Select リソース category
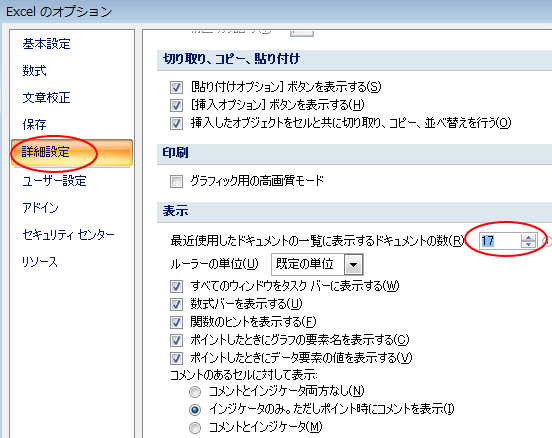This screenshot has height=438, width=552. [39, 262]
